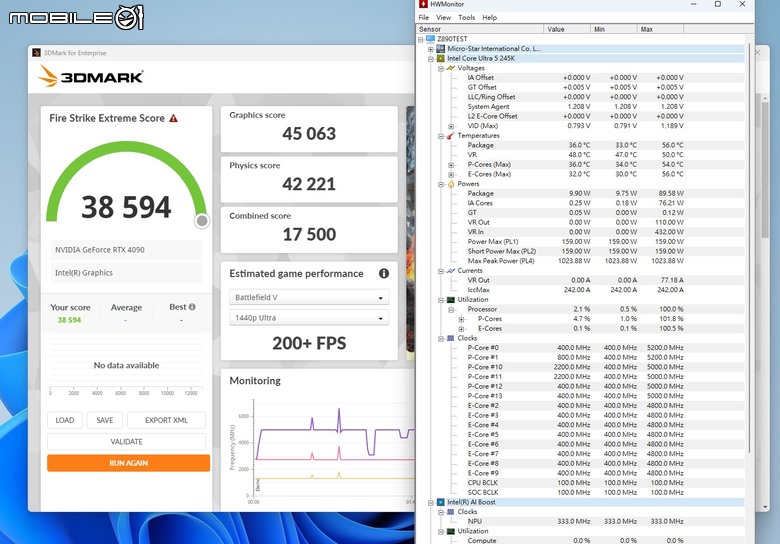
Task: Expand the P-Cores (Max) temperature entry
Action: point(451,165)
